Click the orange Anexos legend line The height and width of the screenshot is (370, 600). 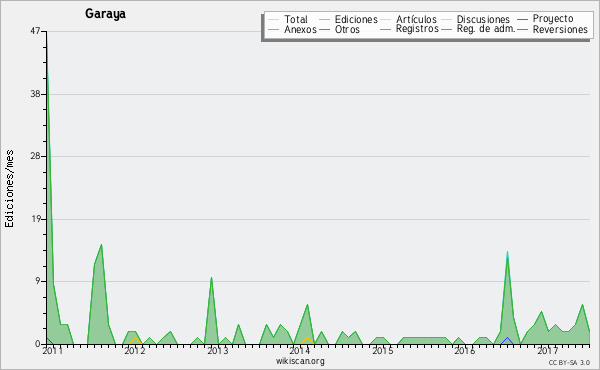pos(274,29)
